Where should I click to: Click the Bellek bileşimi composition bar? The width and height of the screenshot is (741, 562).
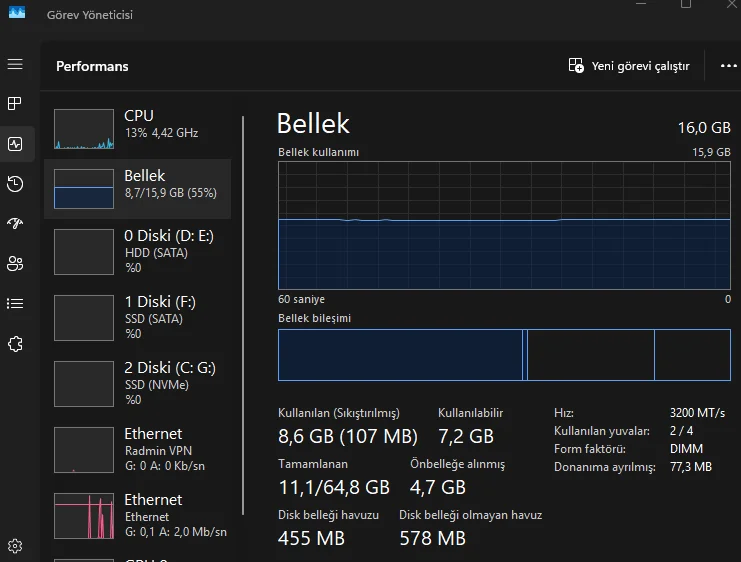504,355
